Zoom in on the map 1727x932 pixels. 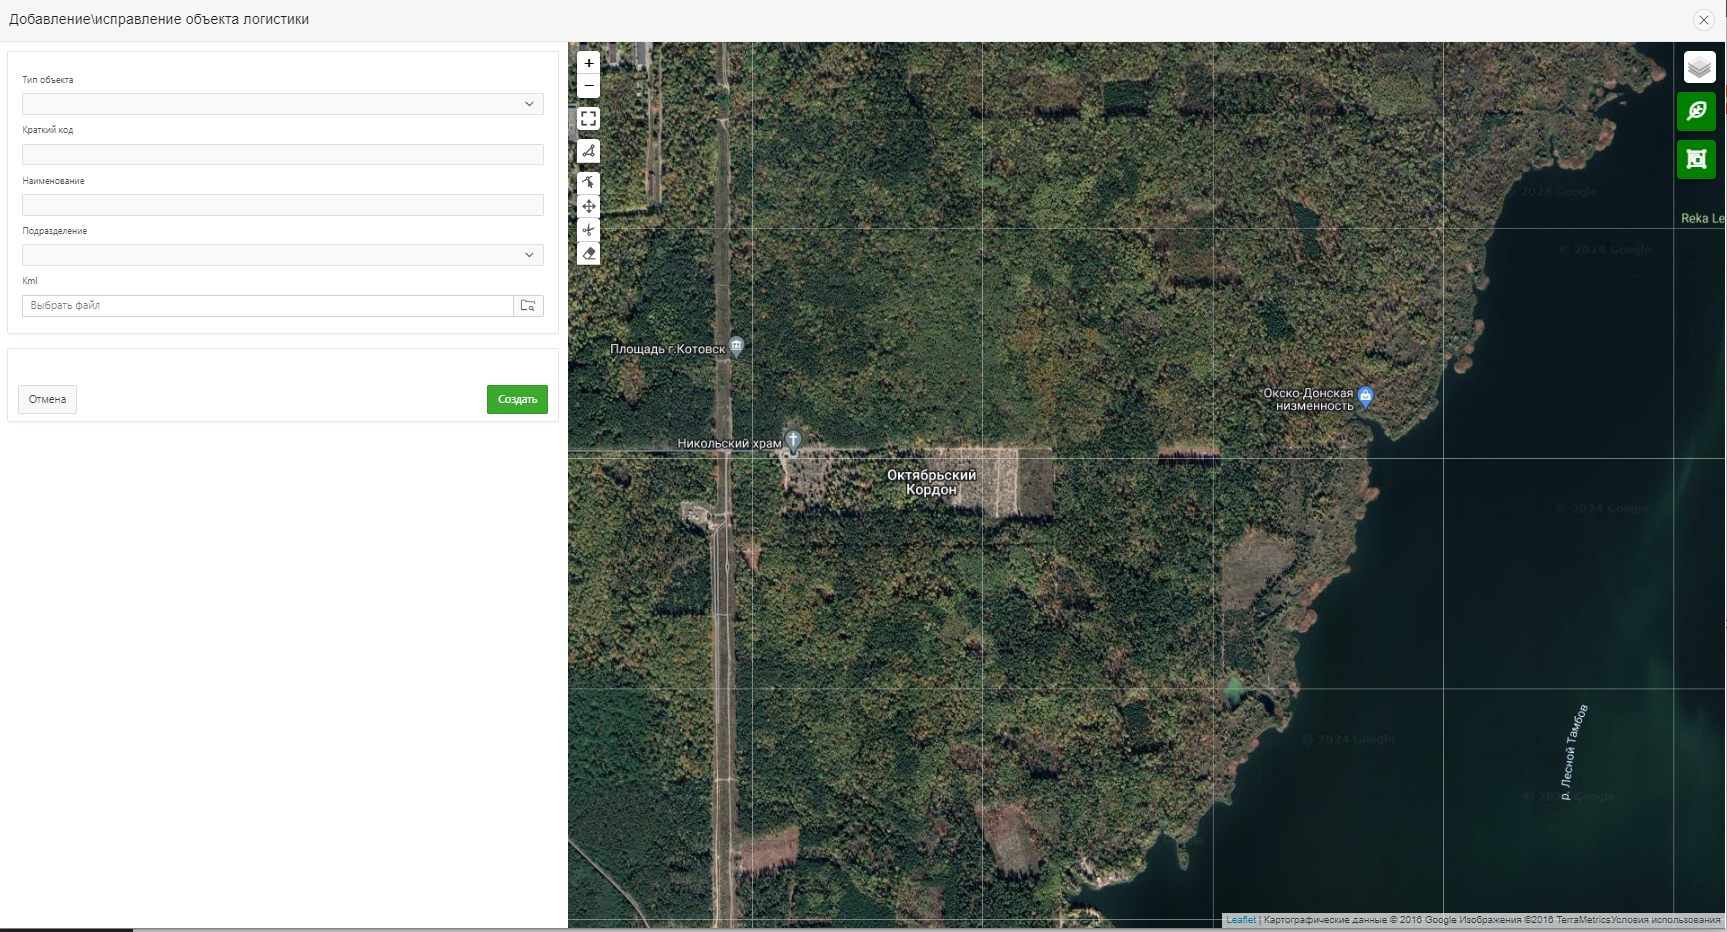(x=589, y=63)
